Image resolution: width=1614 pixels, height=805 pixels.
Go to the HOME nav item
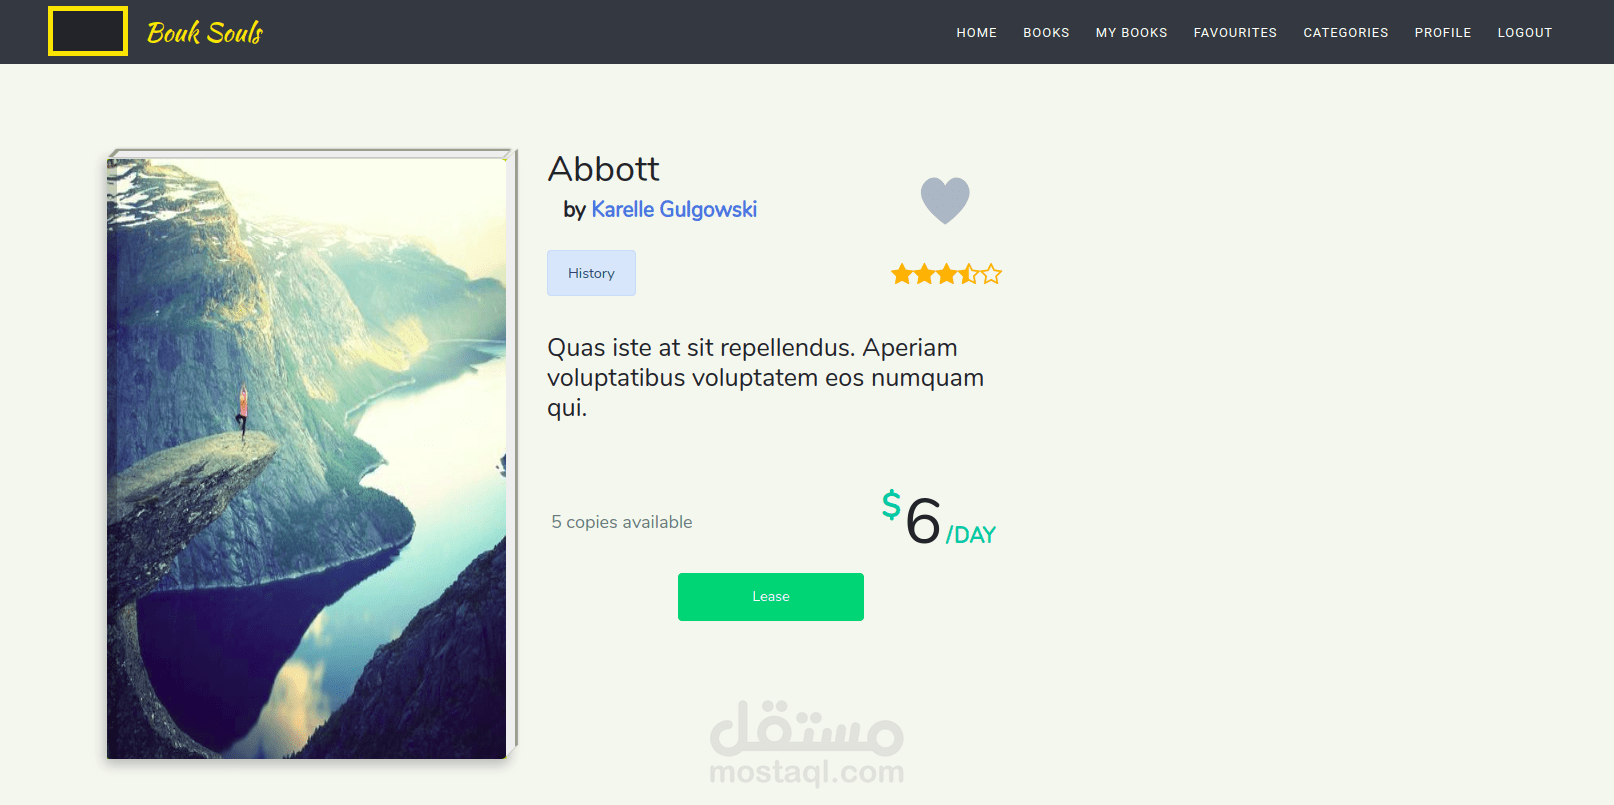pyautogui.click(x=976, y=33)
